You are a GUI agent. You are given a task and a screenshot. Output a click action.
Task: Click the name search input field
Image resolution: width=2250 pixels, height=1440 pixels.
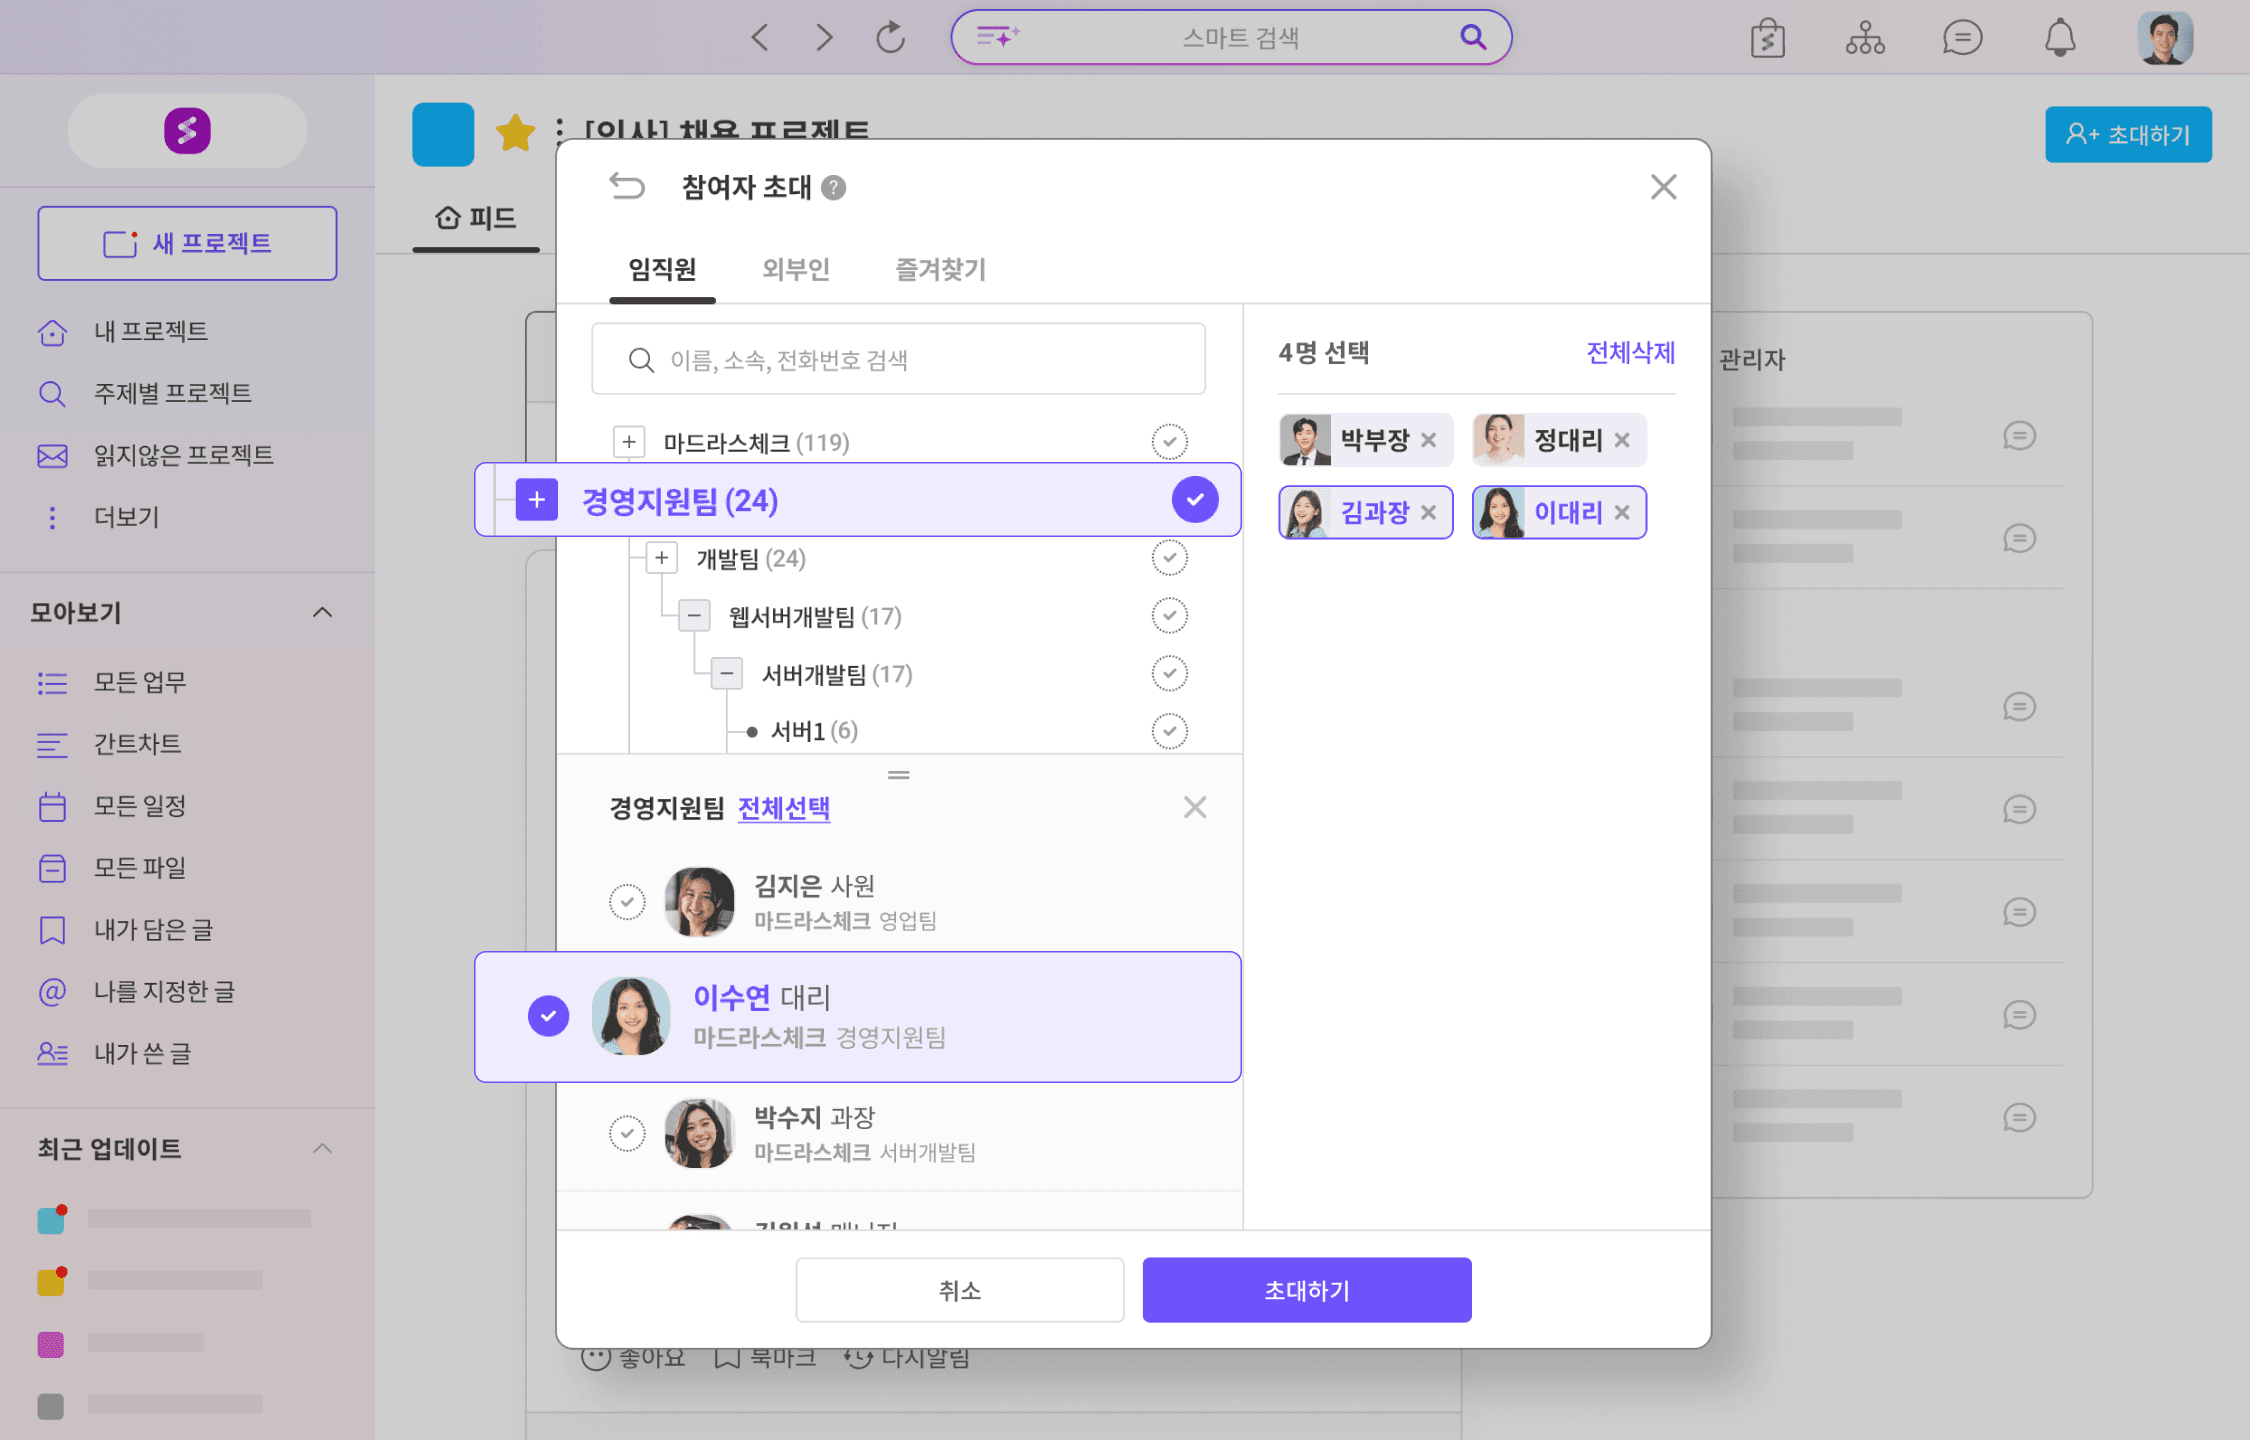click(x=900, y=360)
